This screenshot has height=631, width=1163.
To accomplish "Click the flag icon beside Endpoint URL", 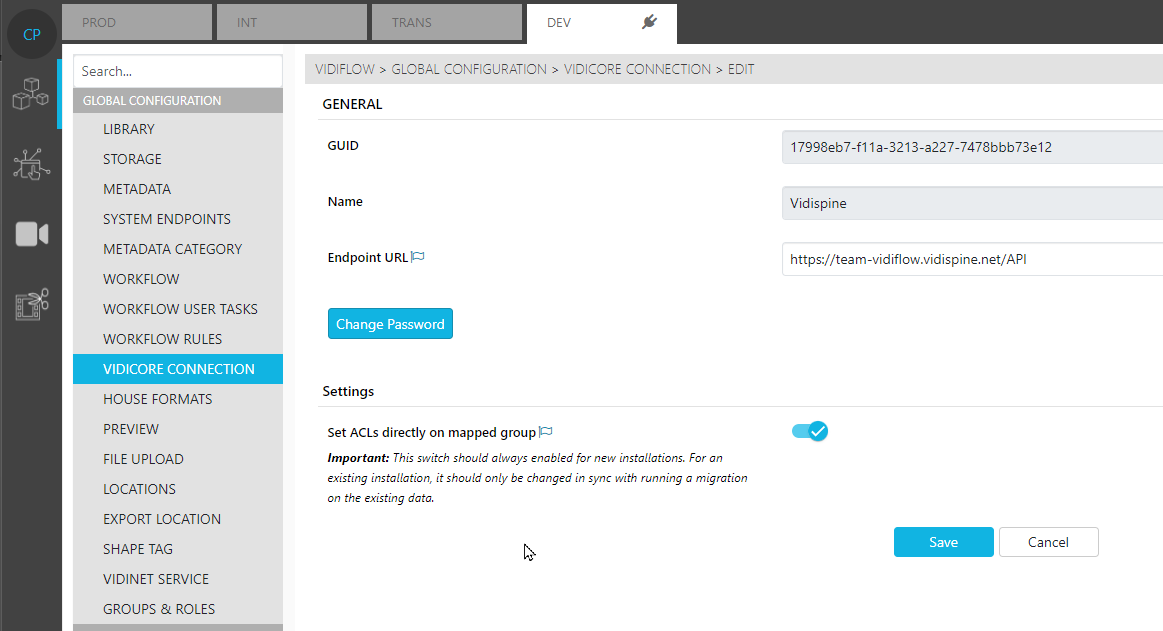I will point(418,257).
